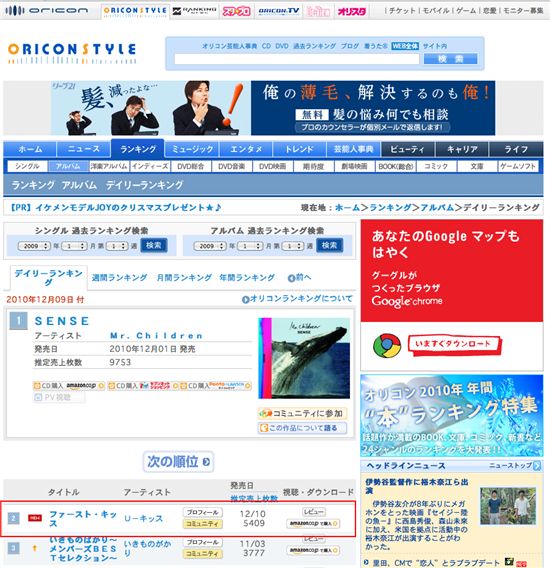
Task: Sort by 推定売上枚数 column link
Action: coord(254,498)
